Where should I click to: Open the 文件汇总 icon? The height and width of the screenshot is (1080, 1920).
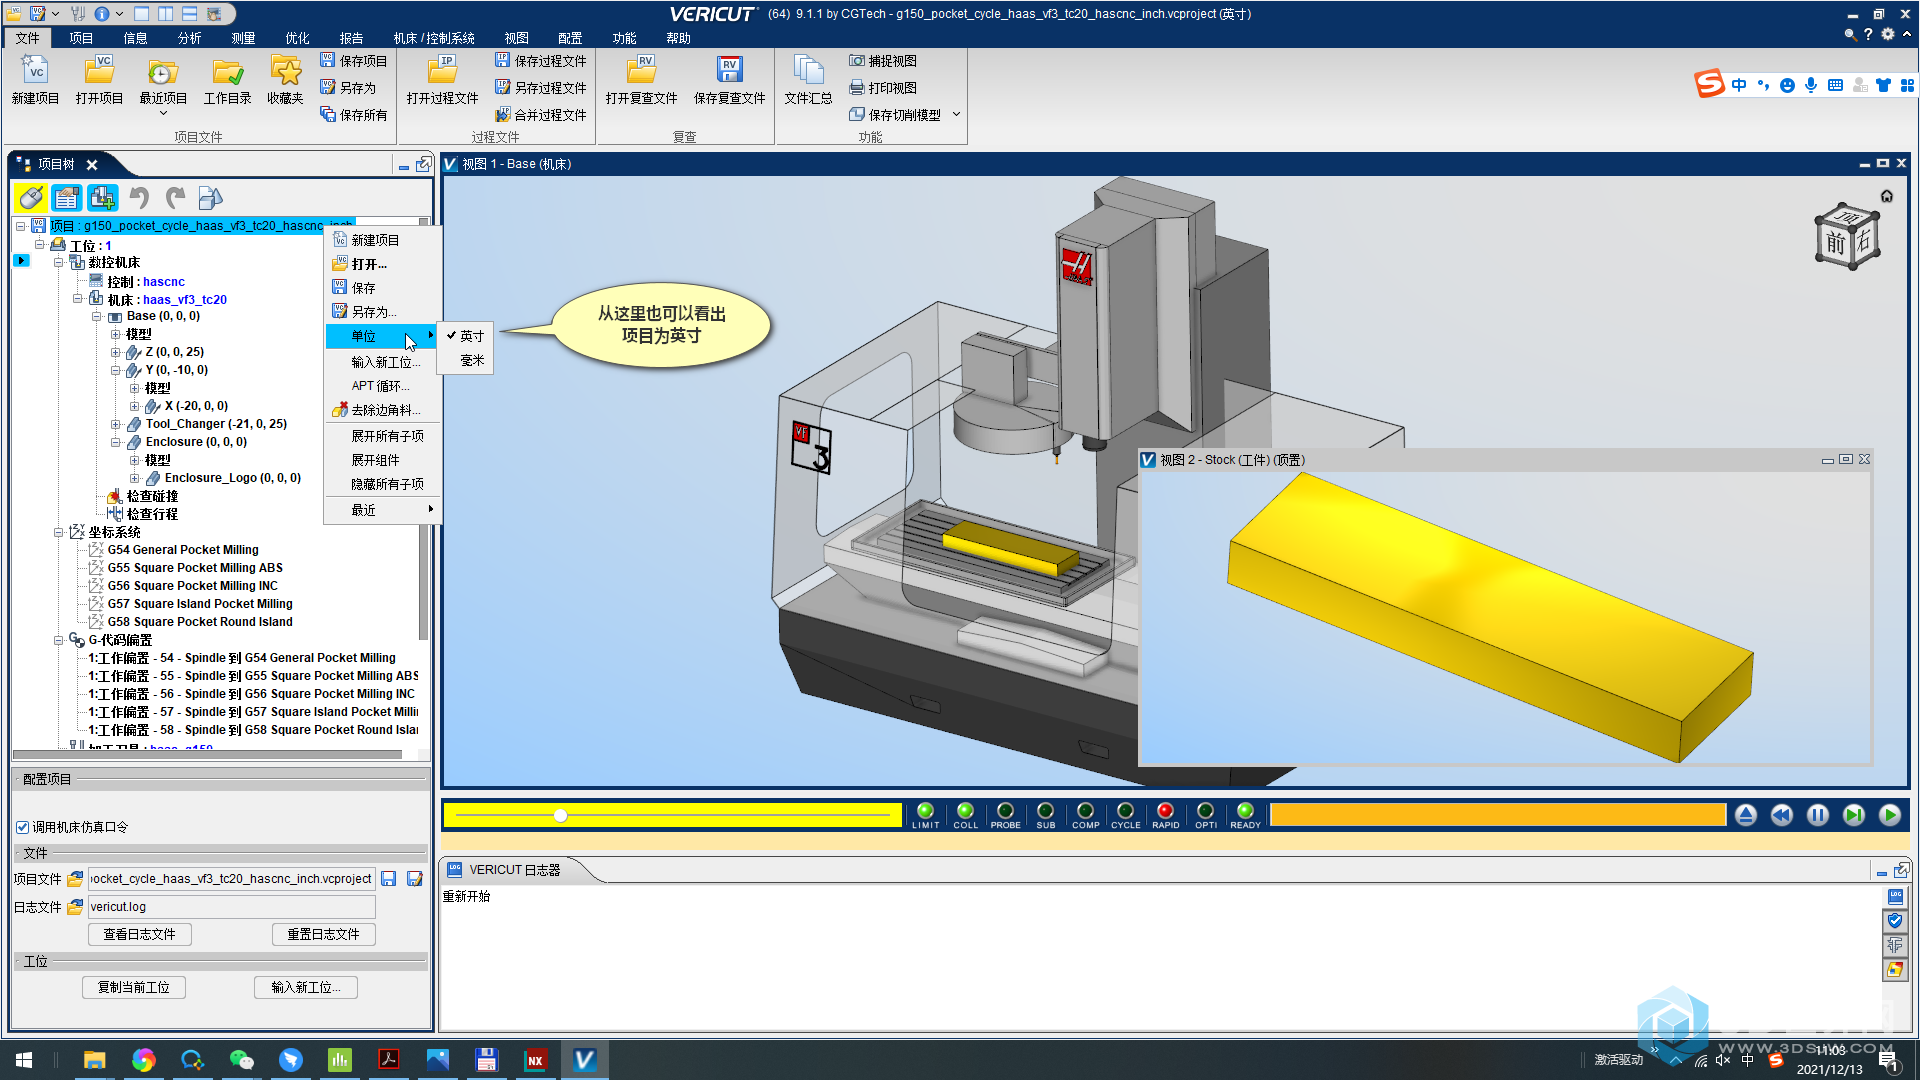pos(808,80)
